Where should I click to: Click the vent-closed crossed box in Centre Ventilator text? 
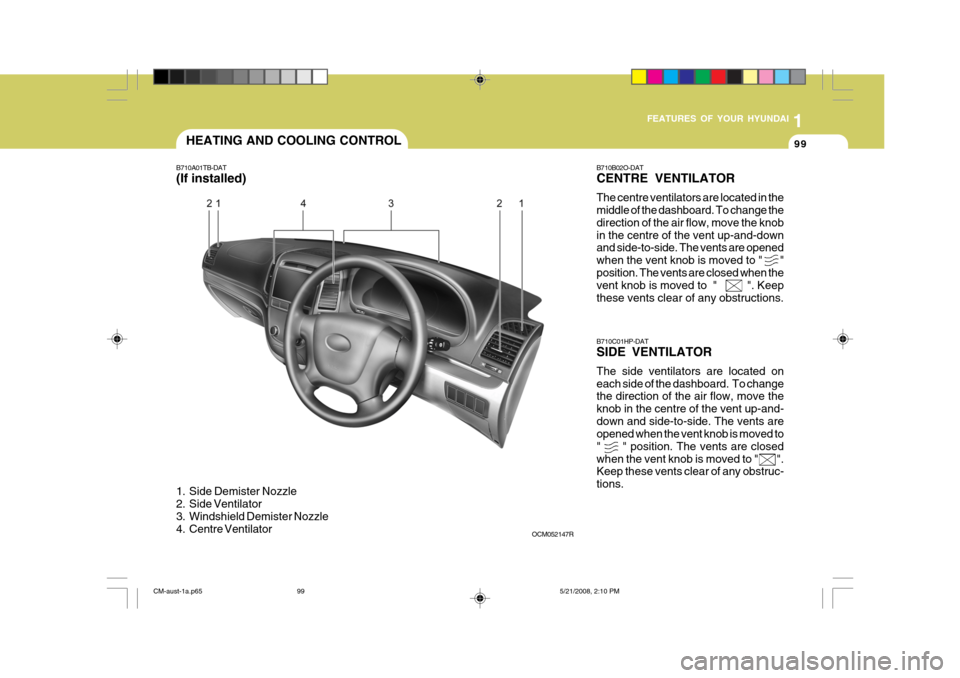pyautogui.click(x=733, y=286)
